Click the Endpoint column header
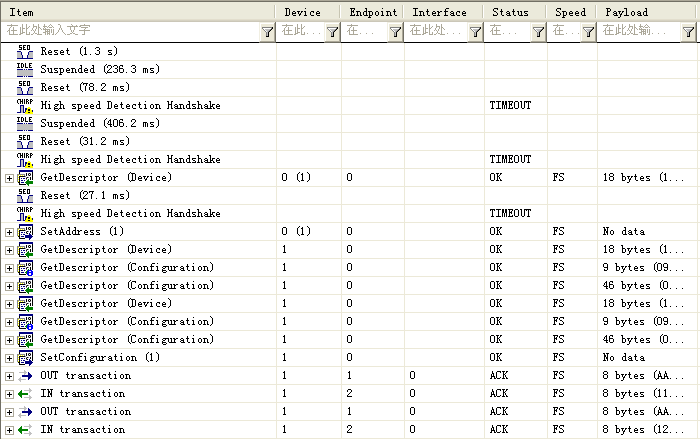 point(372,12)
